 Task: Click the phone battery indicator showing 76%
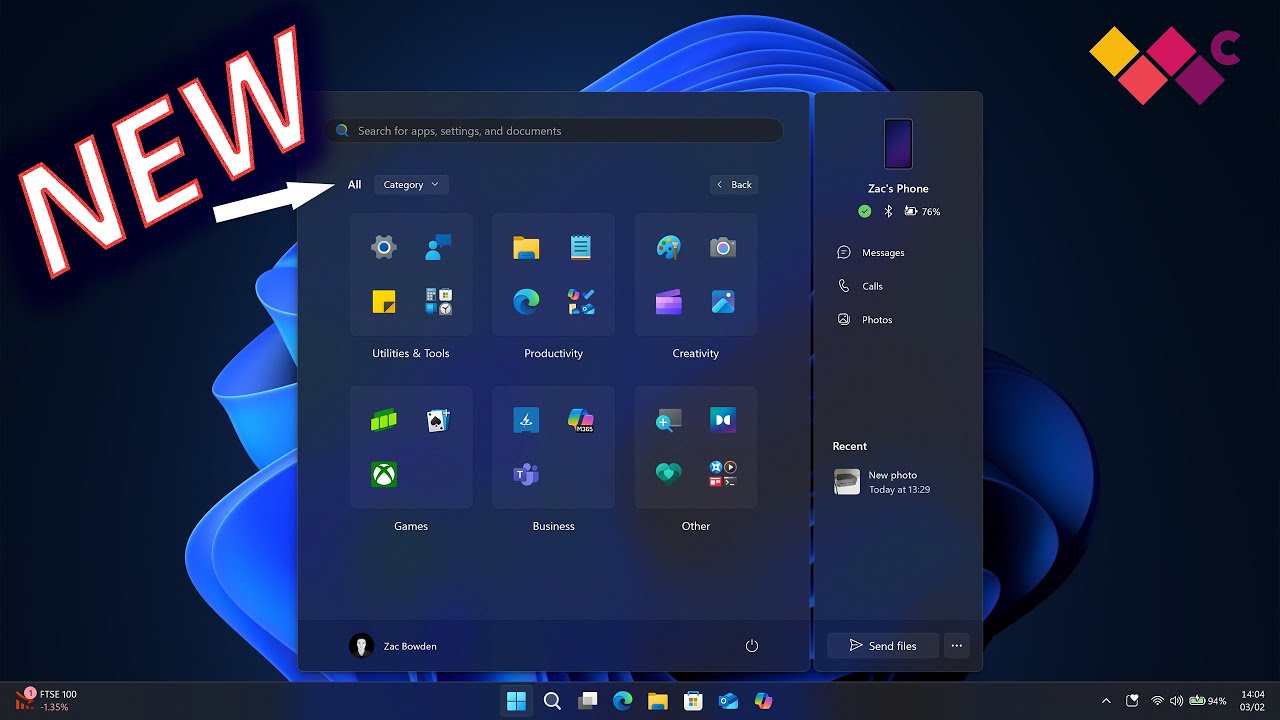pyautogui.click(x=912, y=211)
